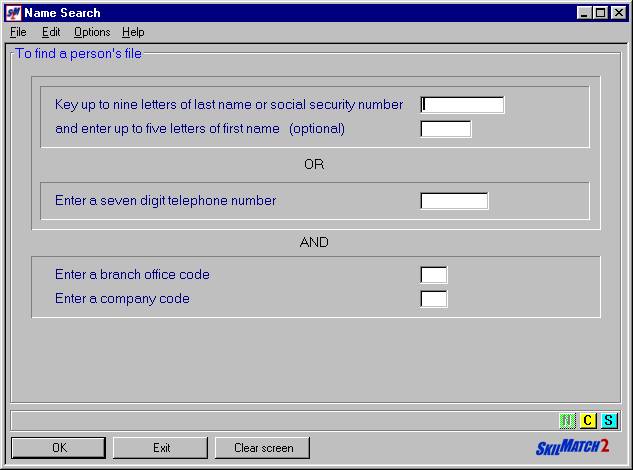Screen dimensions: 633x470
Task: Open the Edit menu
Action: [x=51, y=32]
